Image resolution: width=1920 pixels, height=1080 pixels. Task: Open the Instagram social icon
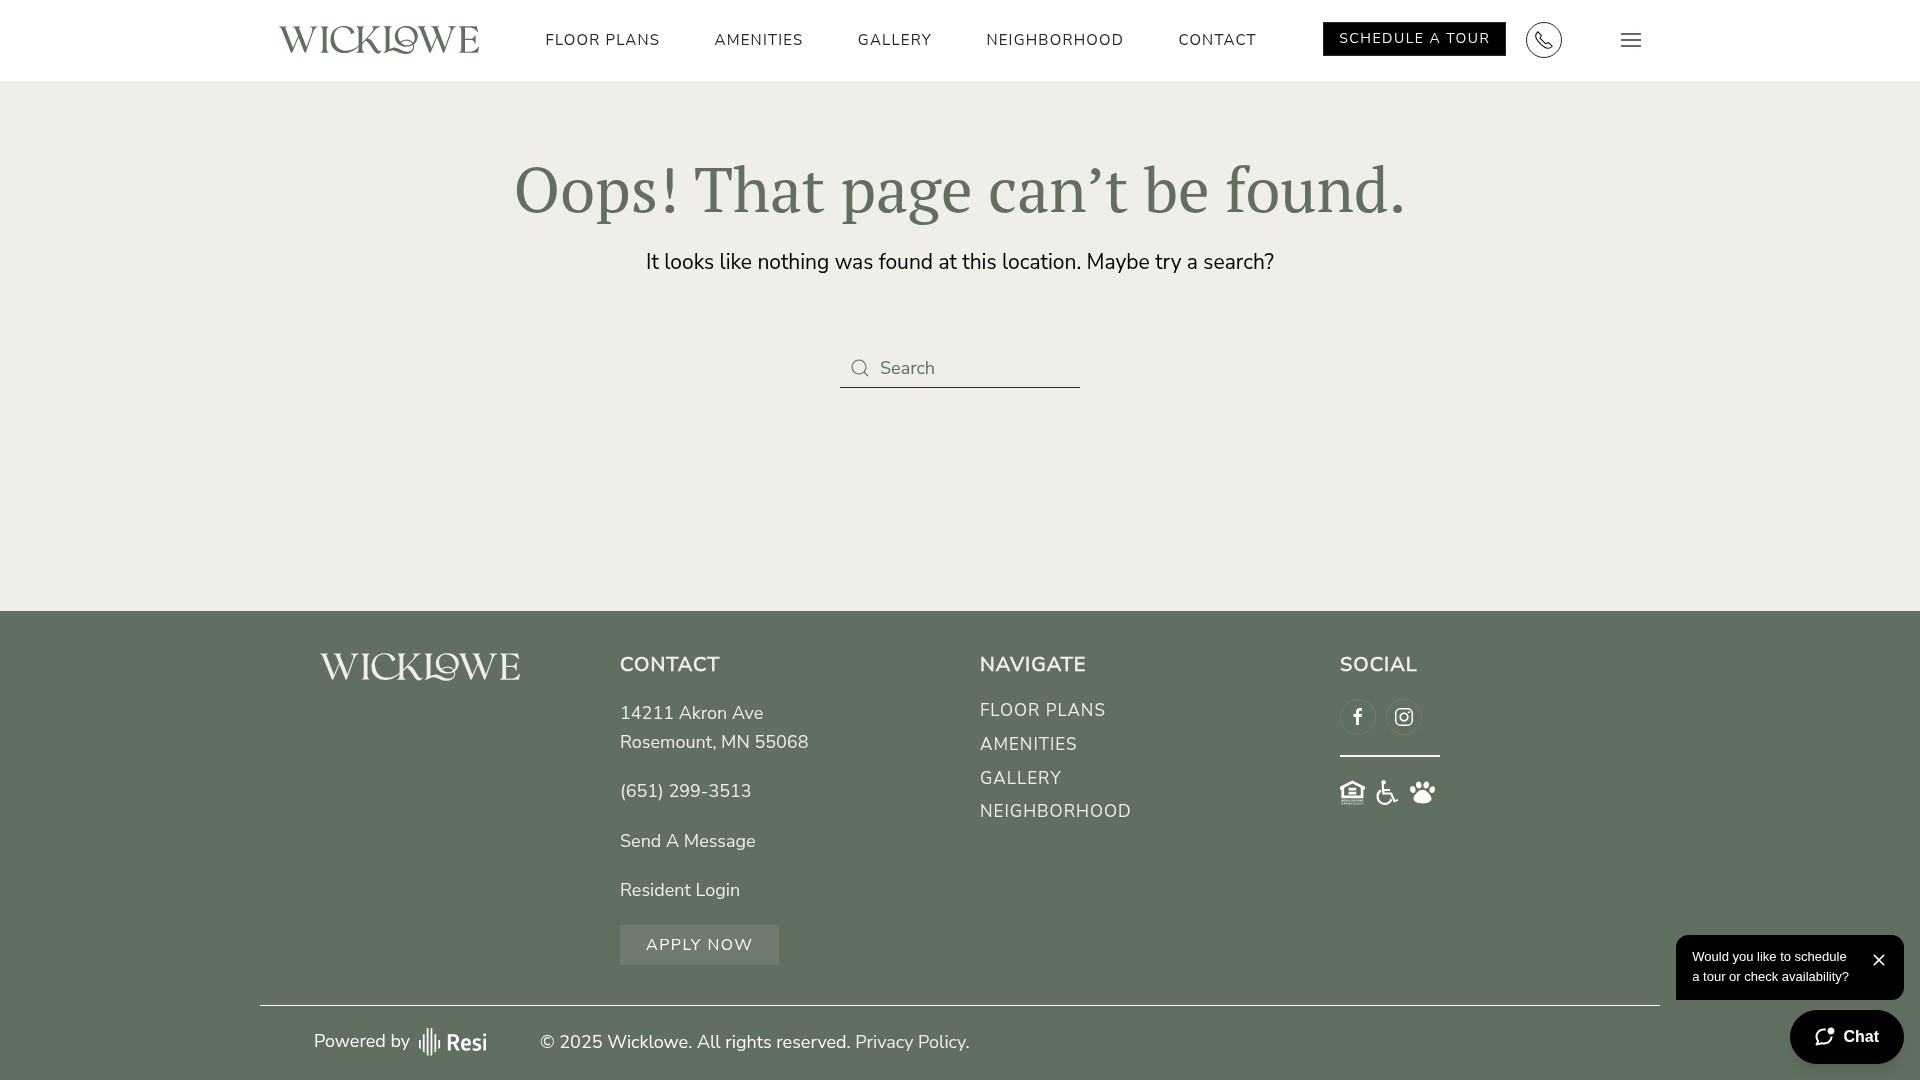[x=1403, y=717]
